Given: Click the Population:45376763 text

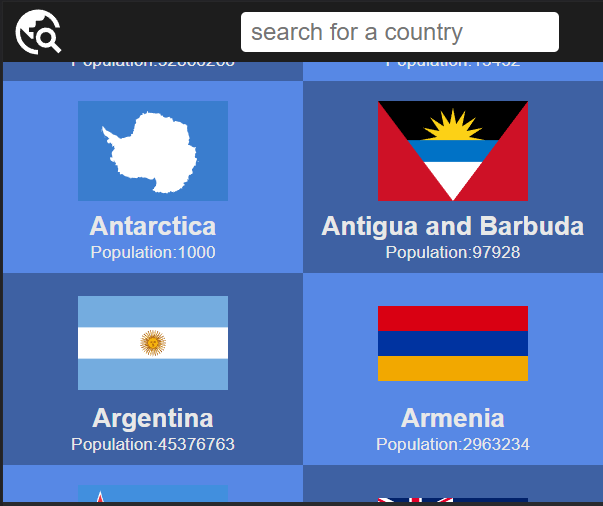Looking at the screenshot, I should point(153,444).
